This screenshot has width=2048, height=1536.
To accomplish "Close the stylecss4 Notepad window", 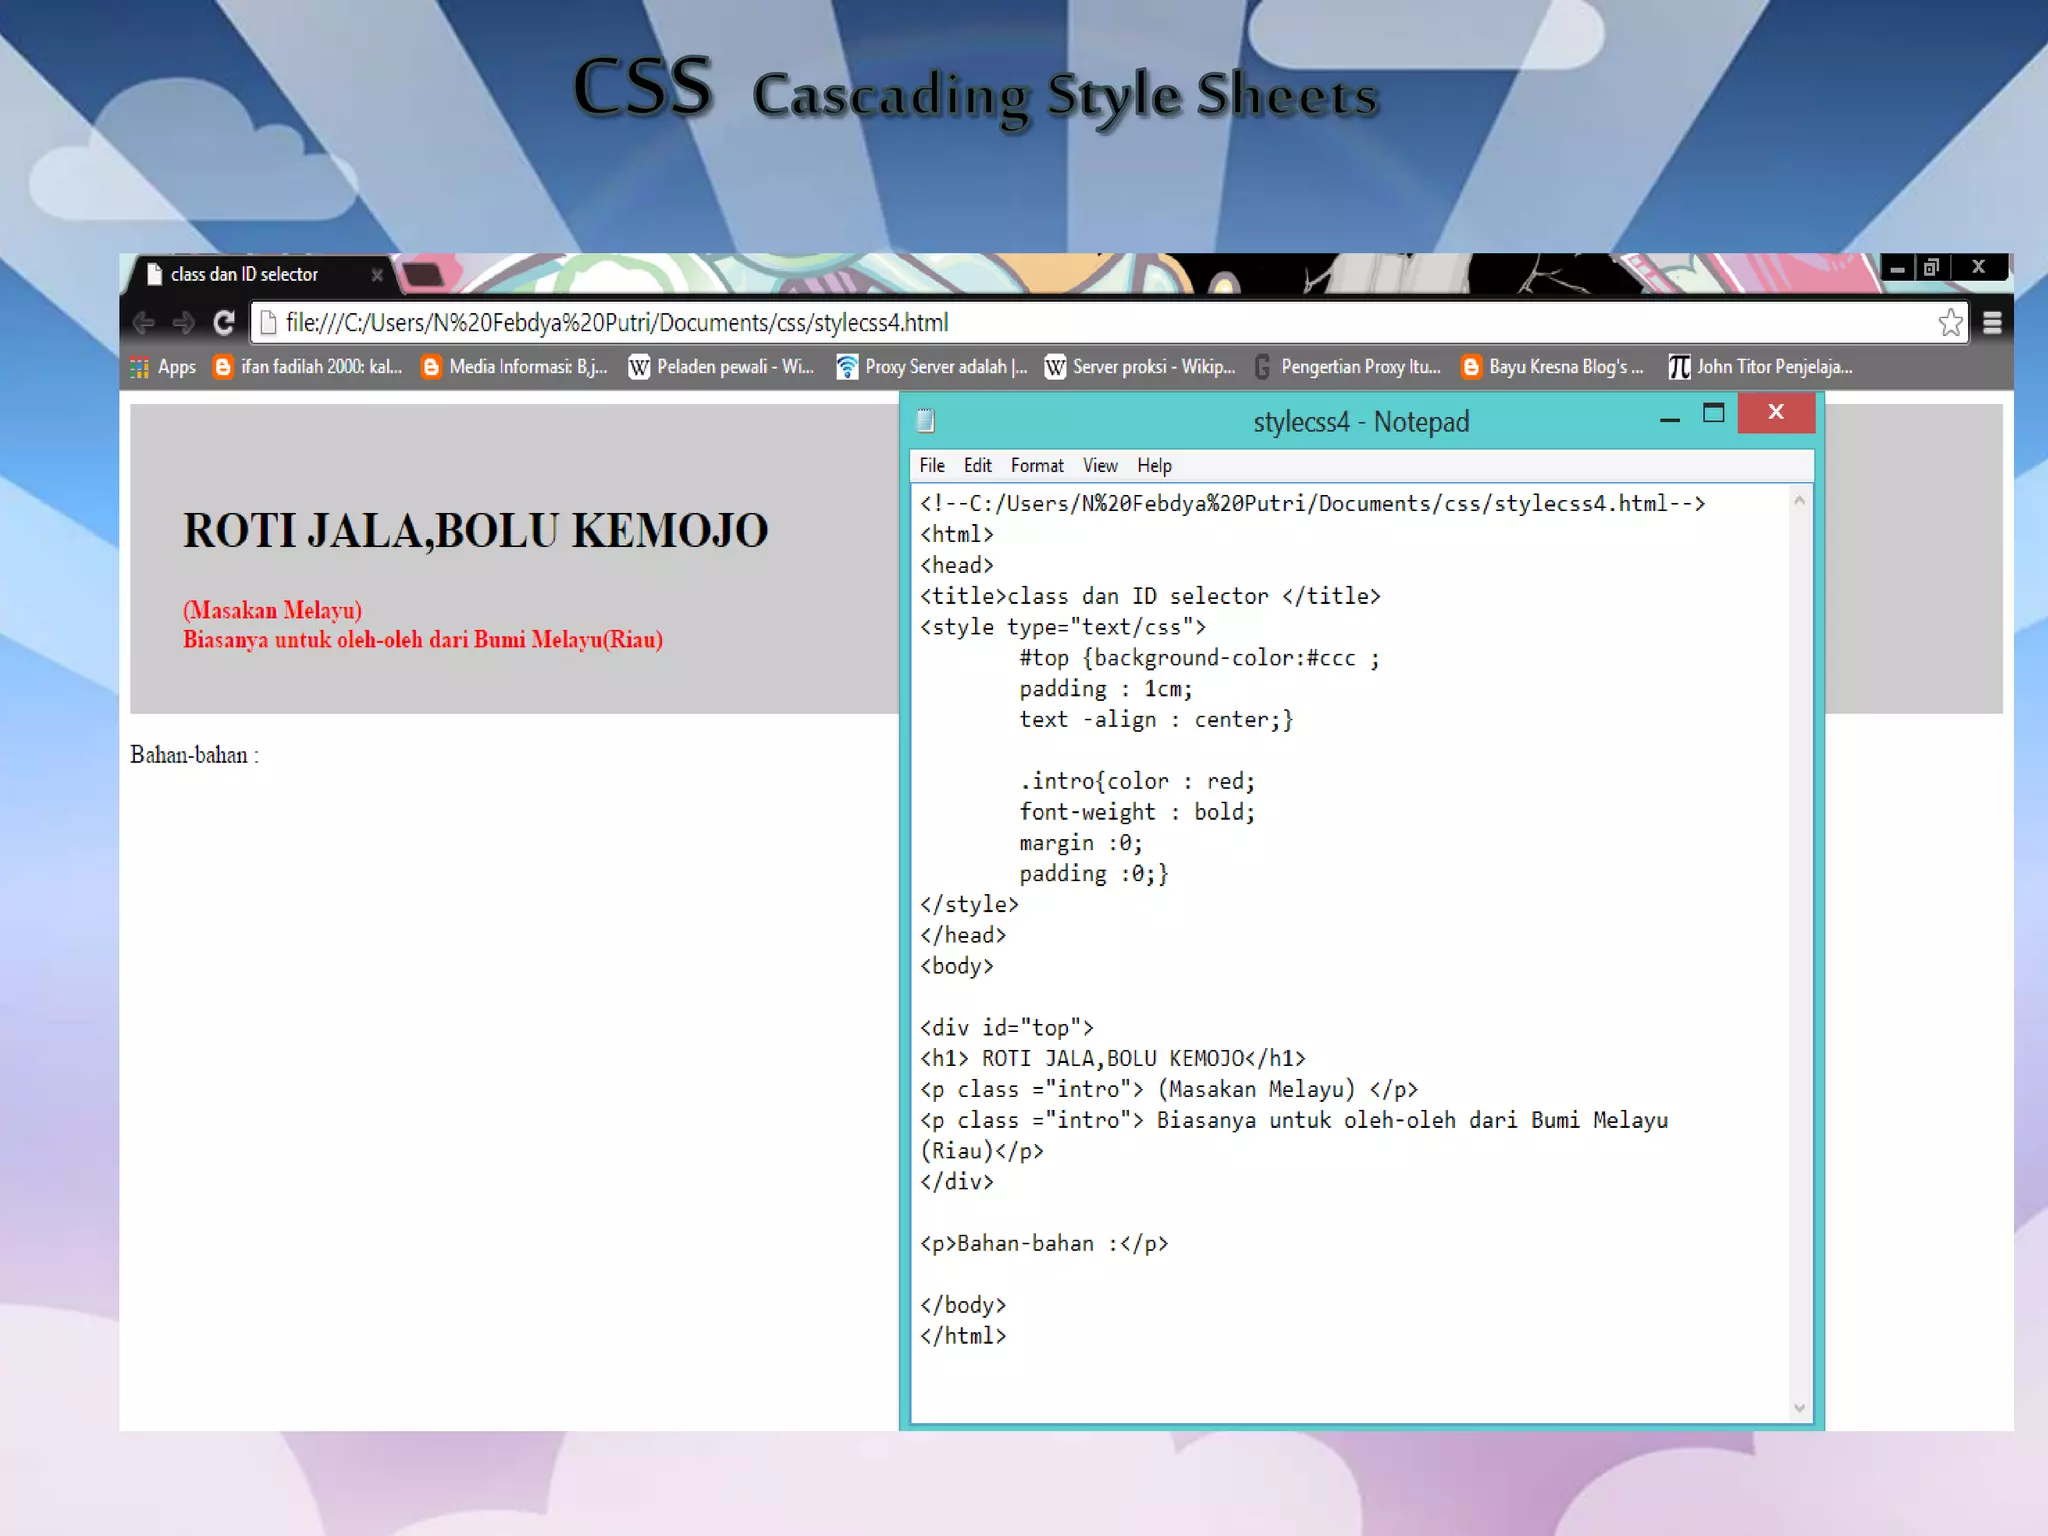I will point(1776,412).
